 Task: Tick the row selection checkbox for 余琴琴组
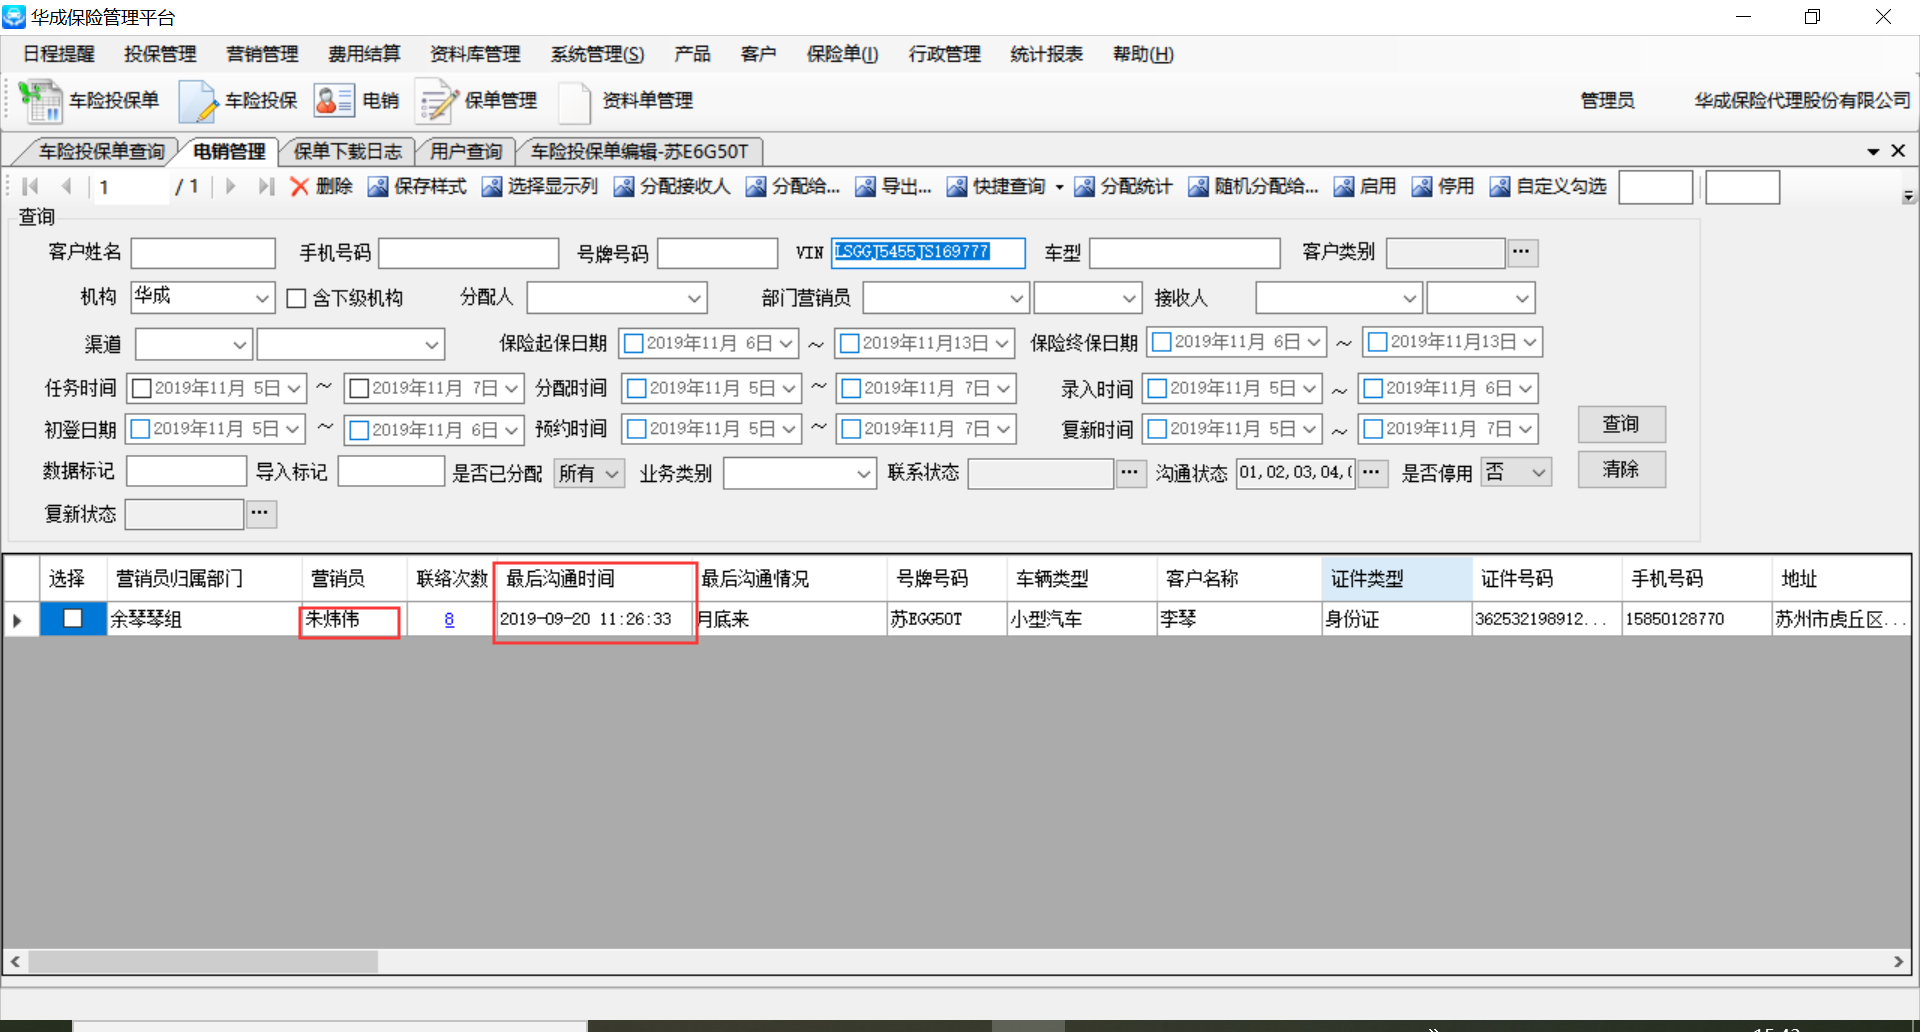click(x=73, y=618)
